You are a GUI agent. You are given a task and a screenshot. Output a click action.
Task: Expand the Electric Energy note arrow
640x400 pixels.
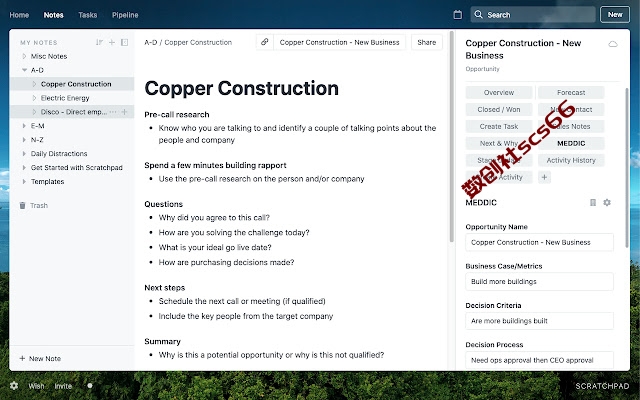[34, 98]
